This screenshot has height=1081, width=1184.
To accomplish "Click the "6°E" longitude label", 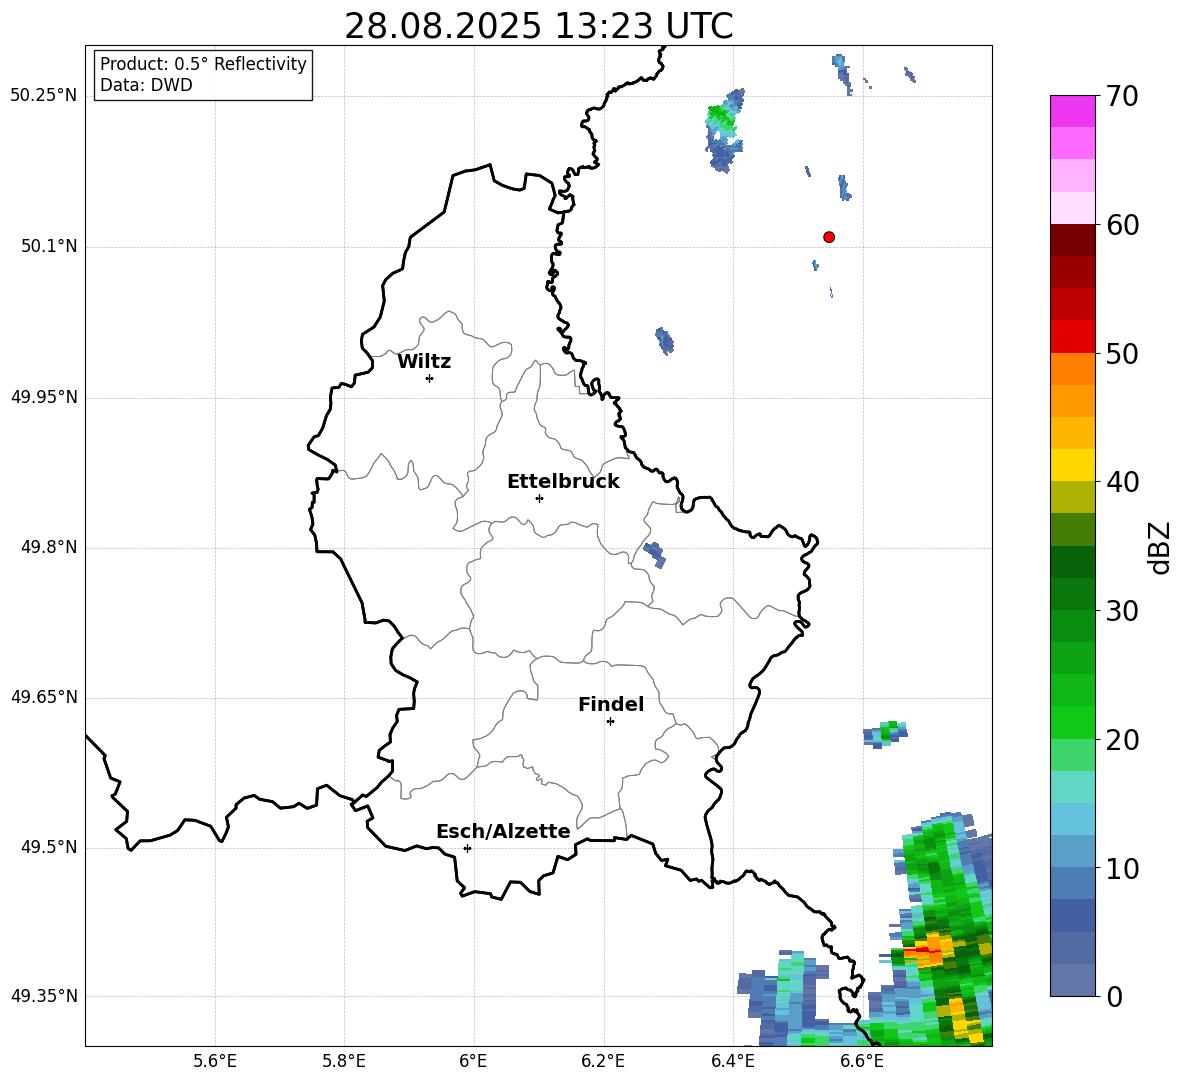I will click(x=473, y=1061).
